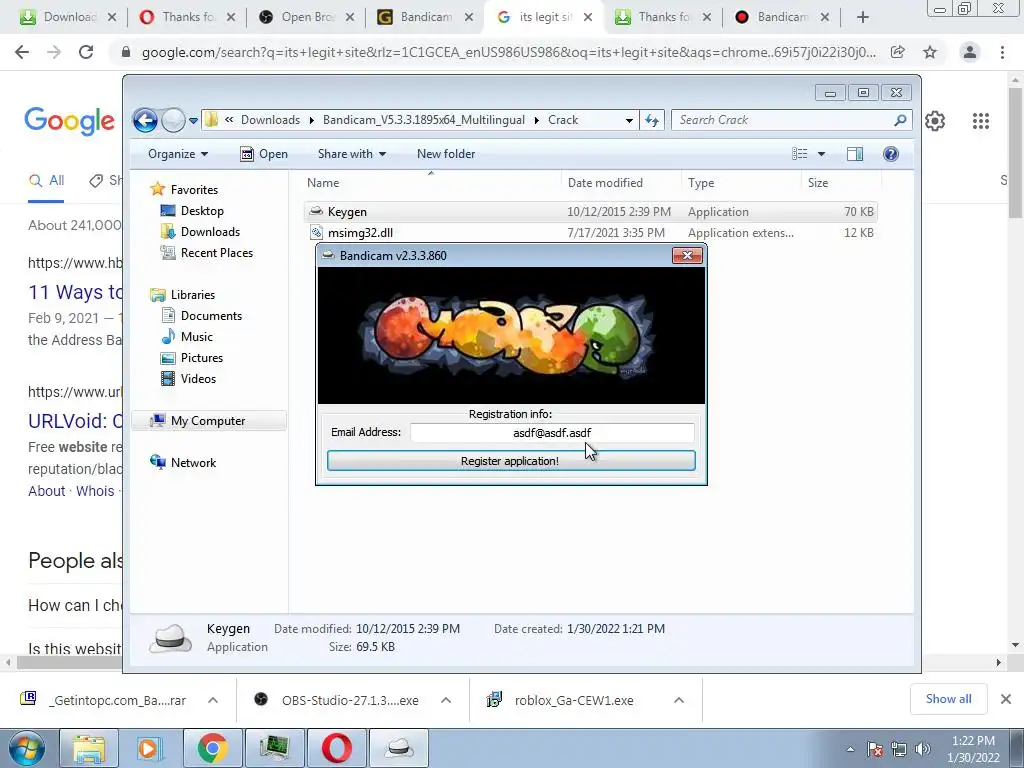Click the Register application! button
The height and width of the screenshot is (768, 1024).
511,461
